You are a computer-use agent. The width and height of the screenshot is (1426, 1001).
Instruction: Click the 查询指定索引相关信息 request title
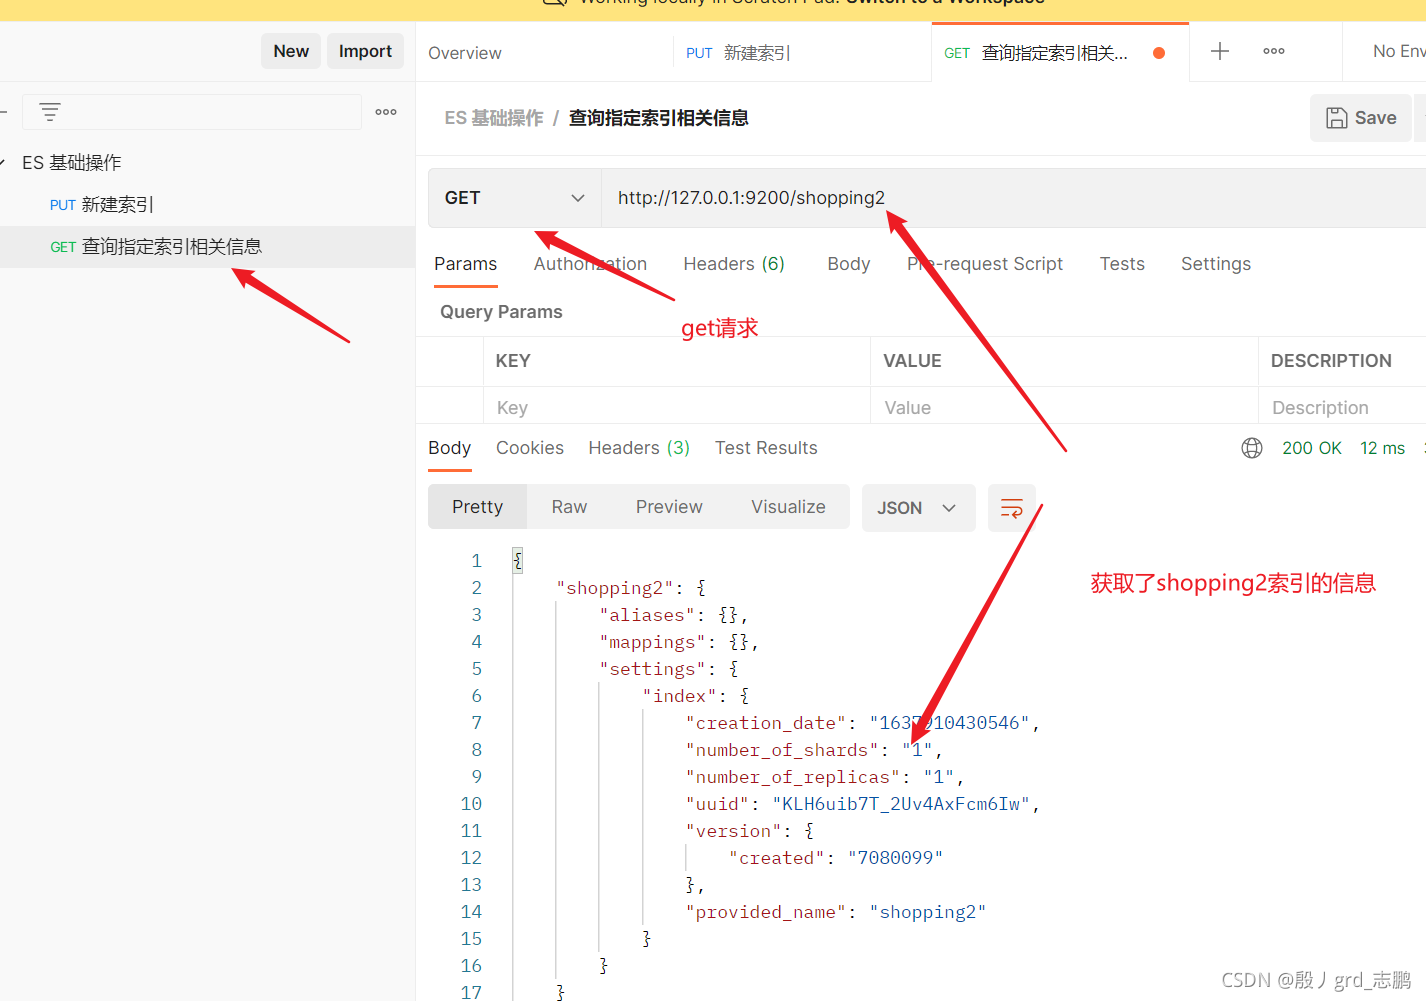[659, 118]
